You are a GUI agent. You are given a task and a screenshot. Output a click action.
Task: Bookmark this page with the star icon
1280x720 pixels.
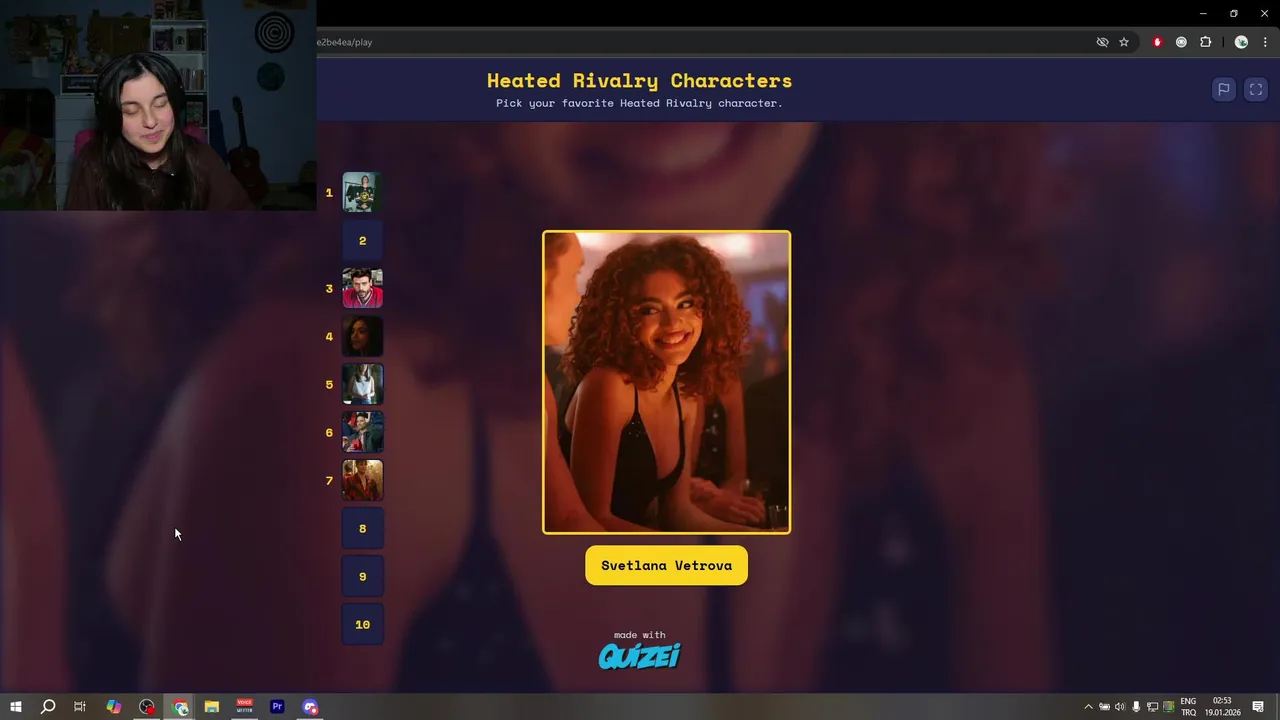(1124, 42)
